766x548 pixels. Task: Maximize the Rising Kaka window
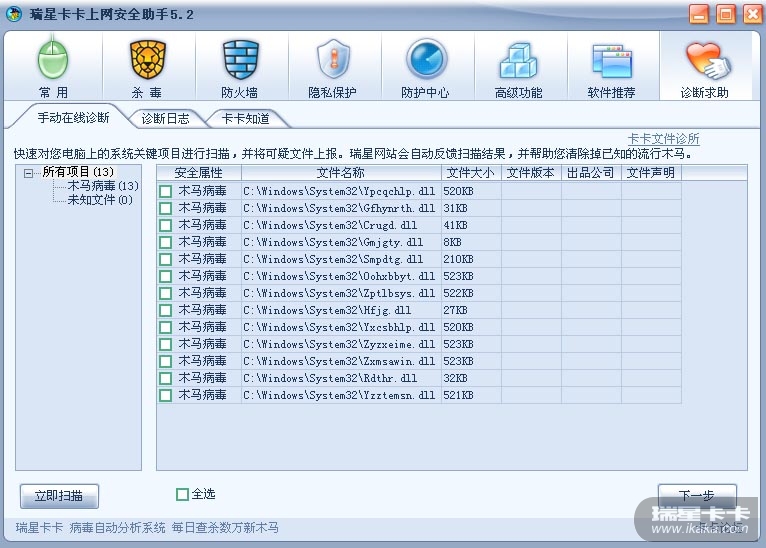[x=726, y=14]
